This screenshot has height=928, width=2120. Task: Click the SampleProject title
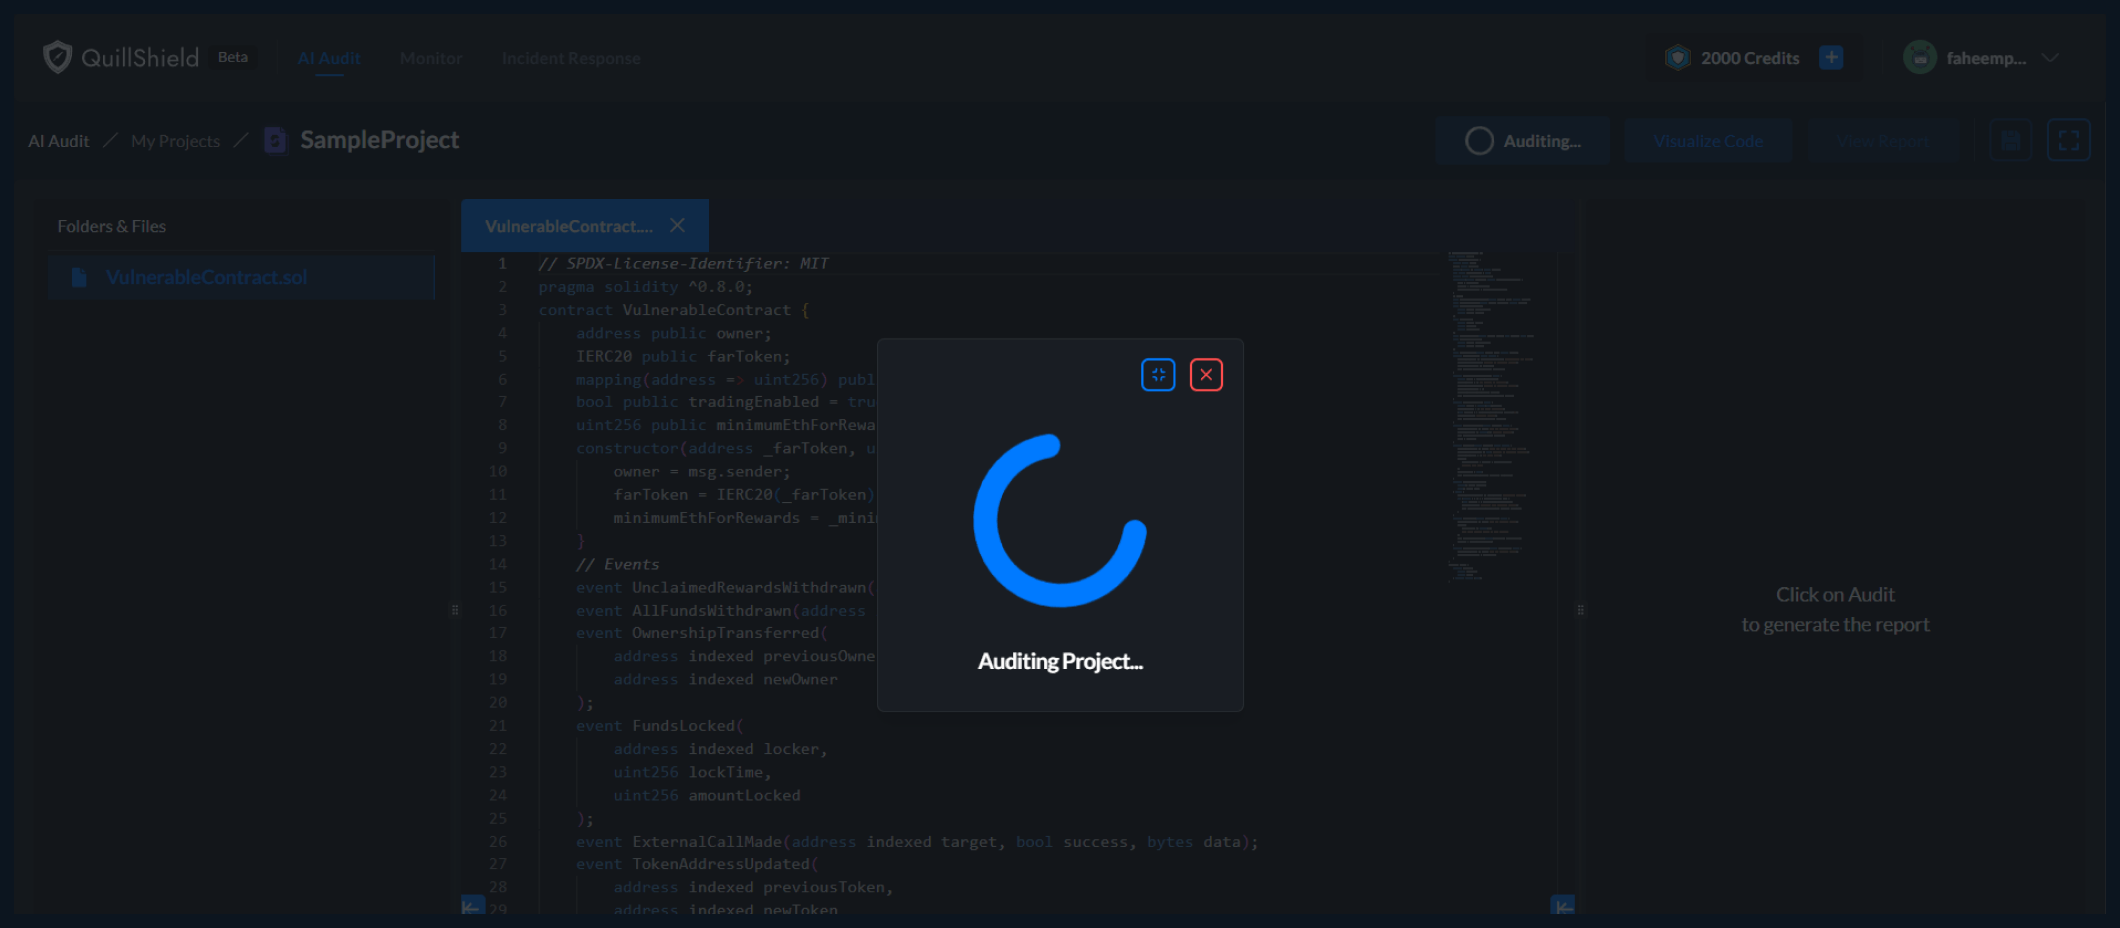click(380, 140)
